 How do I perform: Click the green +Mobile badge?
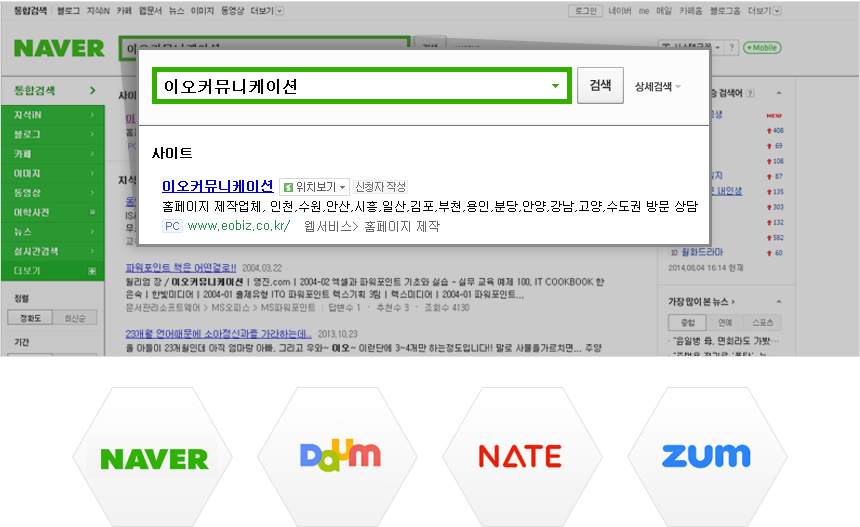point(762,48)
